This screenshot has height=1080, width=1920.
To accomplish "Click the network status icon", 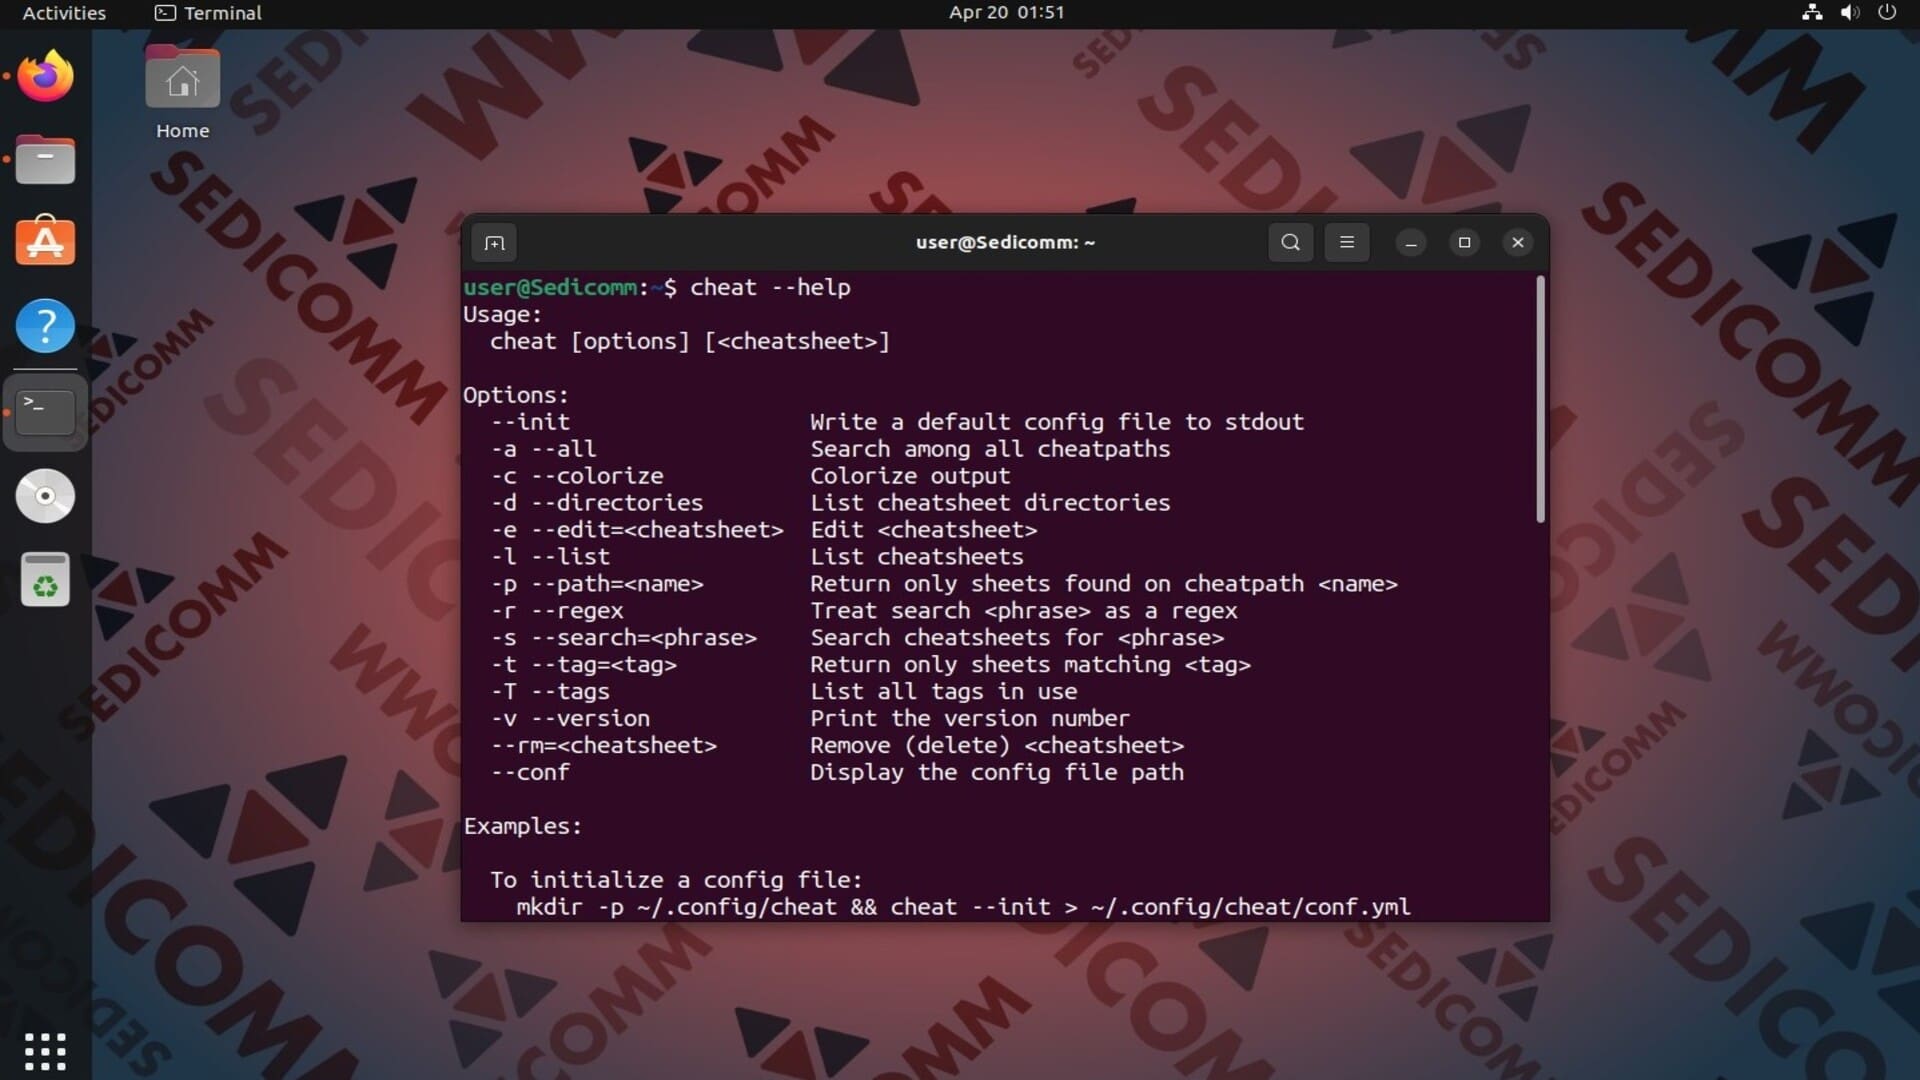I will click(x=1812, y=13).
